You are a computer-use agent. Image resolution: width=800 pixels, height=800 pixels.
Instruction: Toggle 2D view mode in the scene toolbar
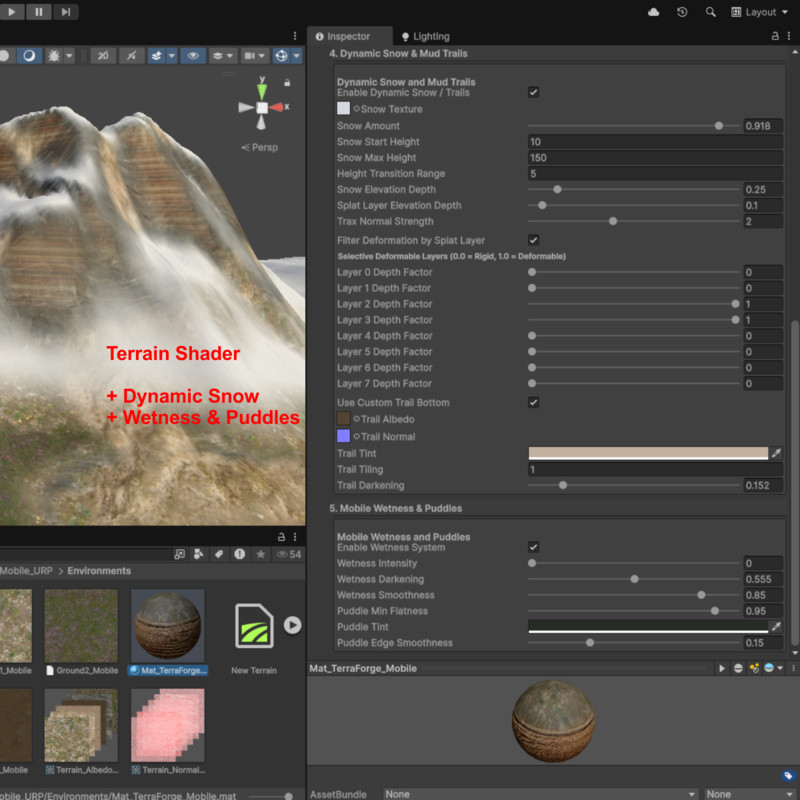point(103,56)
